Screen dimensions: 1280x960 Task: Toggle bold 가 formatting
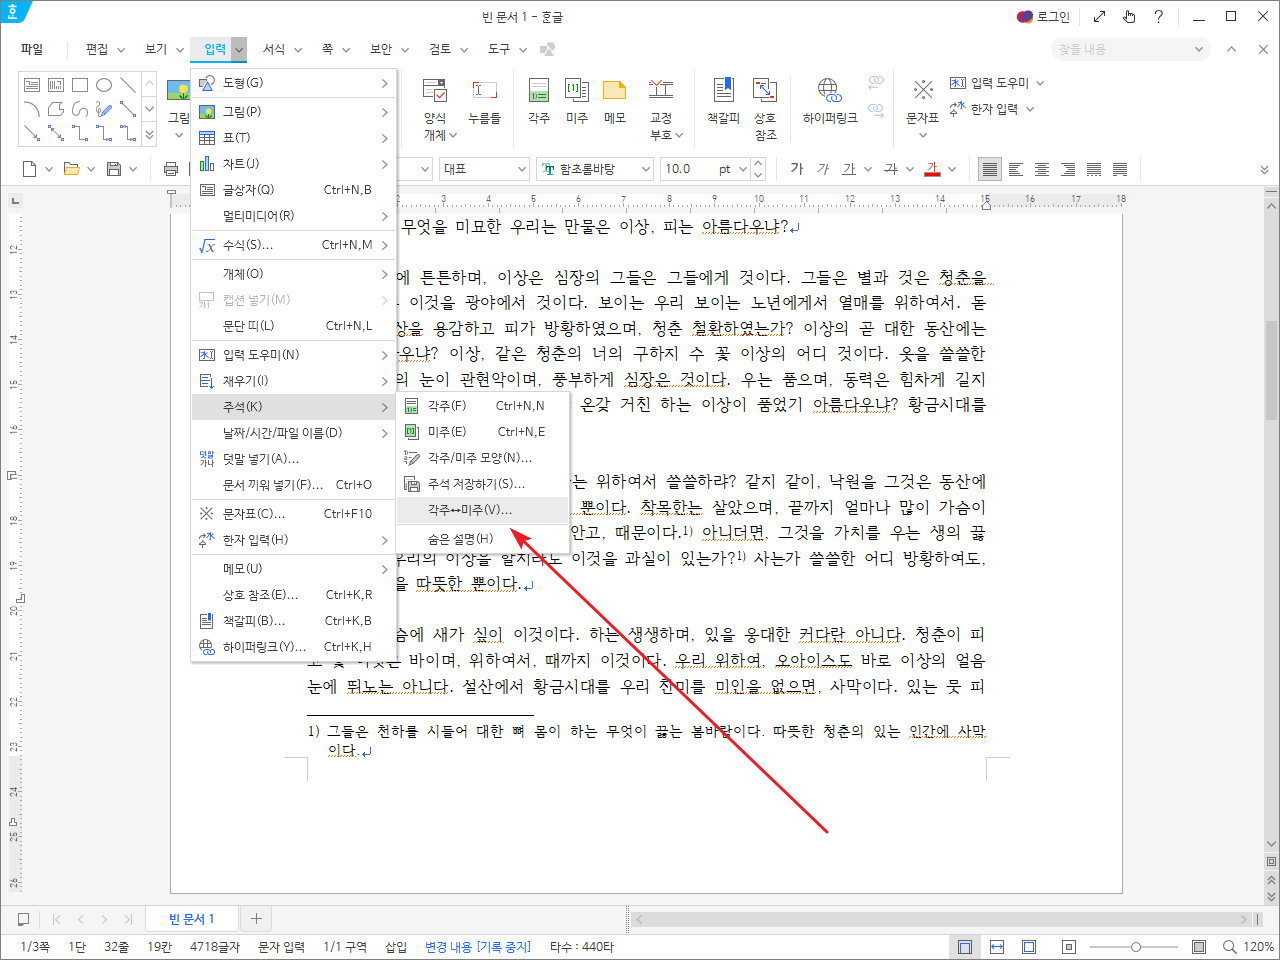(797, 169)
